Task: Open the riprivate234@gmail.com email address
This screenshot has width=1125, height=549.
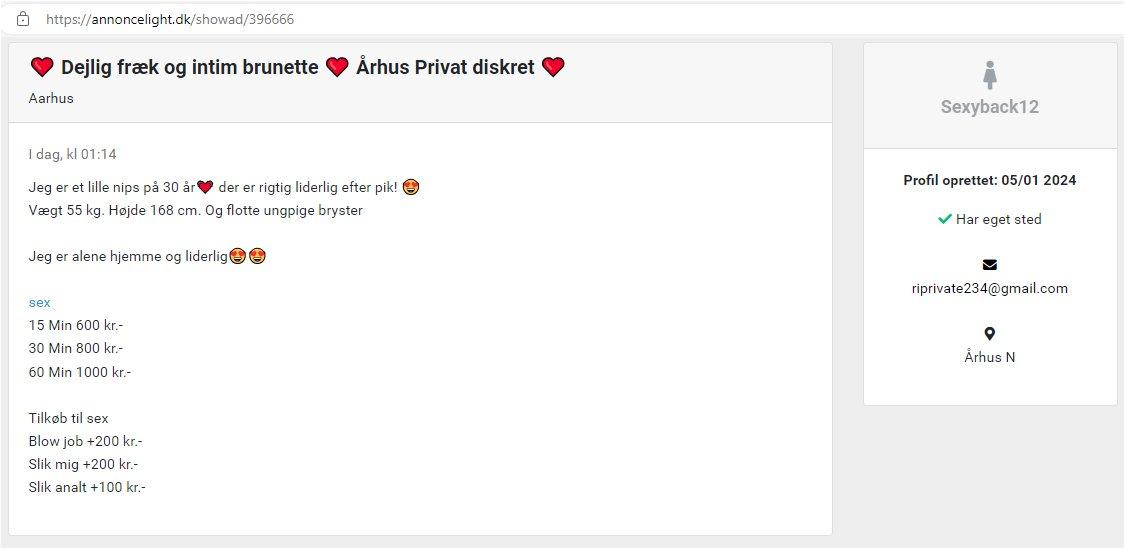Action: pos(989,288)
